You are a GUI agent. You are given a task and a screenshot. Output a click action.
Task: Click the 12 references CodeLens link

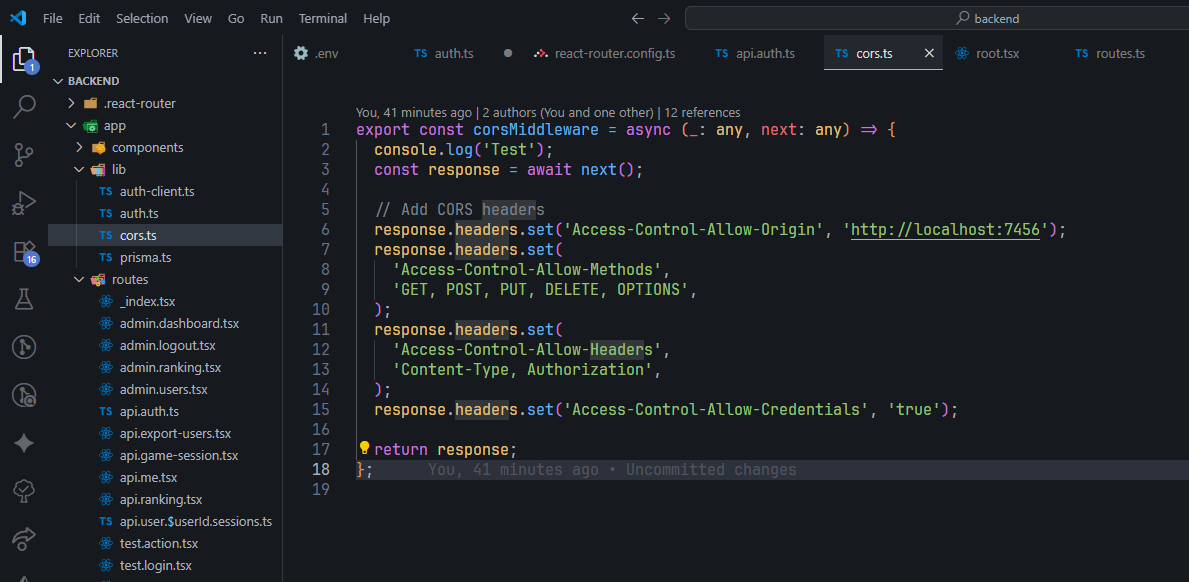(702, 112)
